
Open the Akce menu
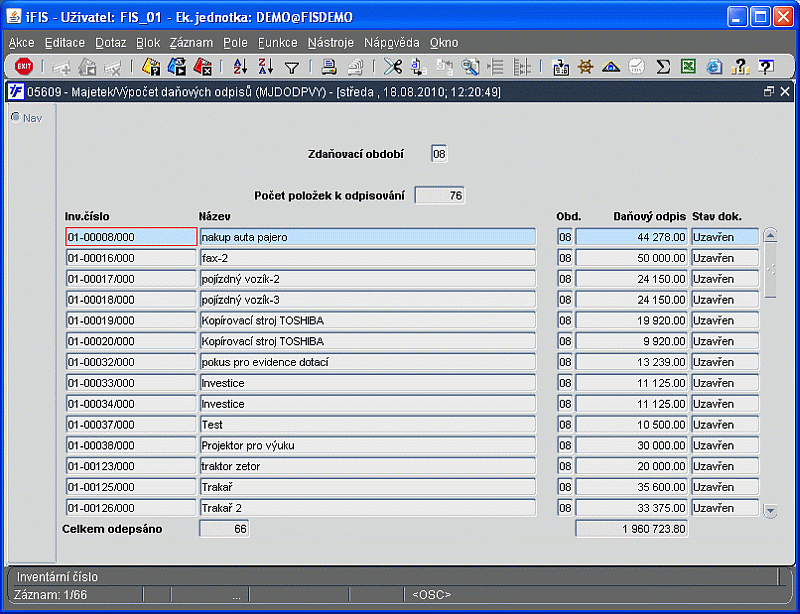click(x=21, y=42)
